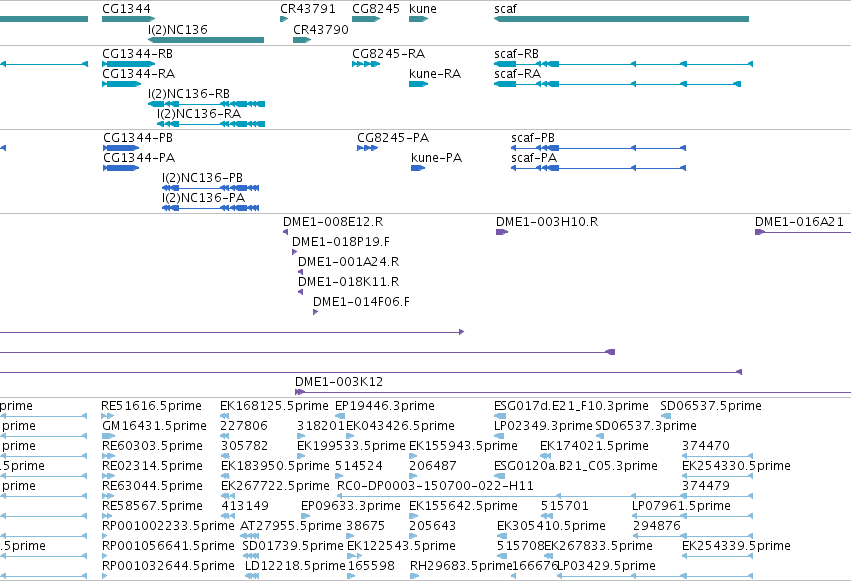Screen dimensions: 851x581
Task: Click the l(2)NC136 gene bar
Action: tap(206, 40)
